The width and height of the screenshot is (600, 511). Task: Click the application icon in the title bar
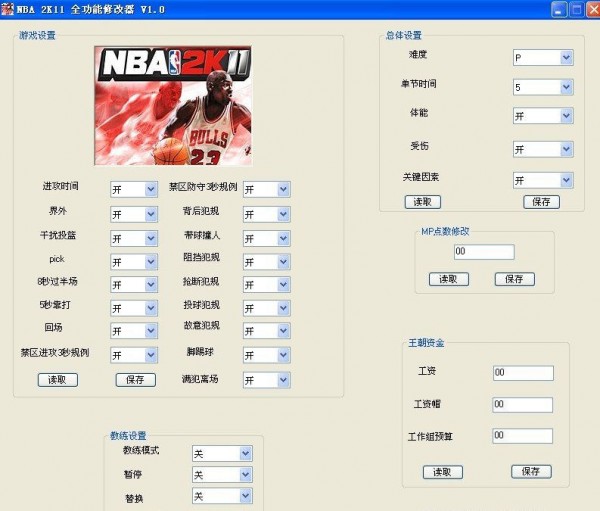tap(7, 9)
